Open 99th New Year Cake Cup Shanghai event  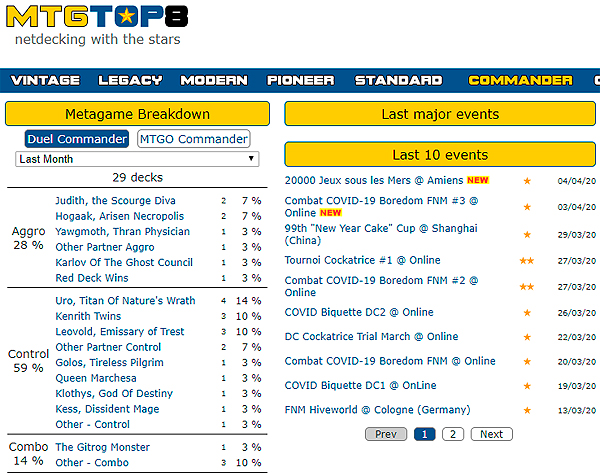381,234
